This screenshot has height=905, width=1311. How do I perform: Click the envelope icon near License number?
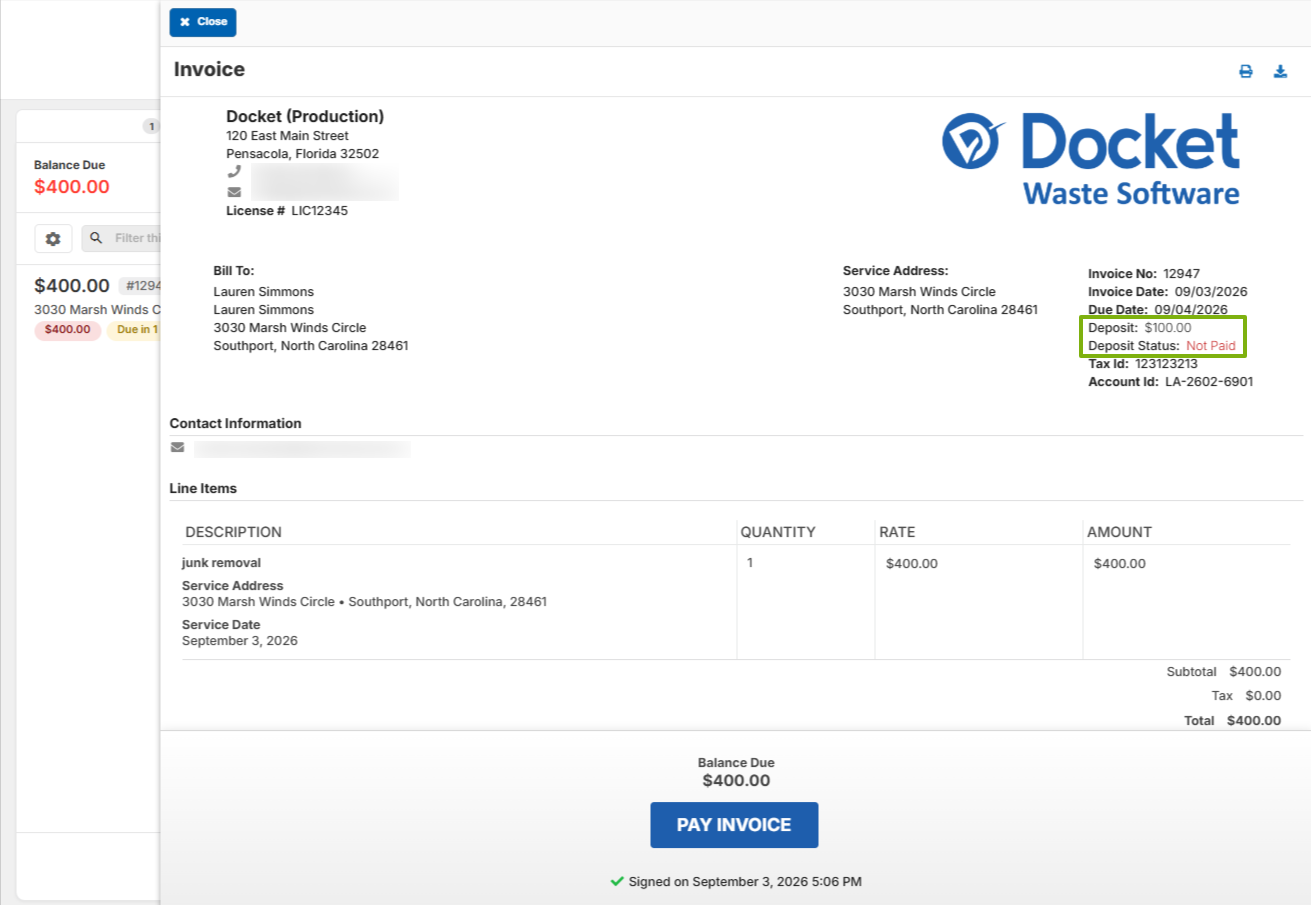[234, 192]
